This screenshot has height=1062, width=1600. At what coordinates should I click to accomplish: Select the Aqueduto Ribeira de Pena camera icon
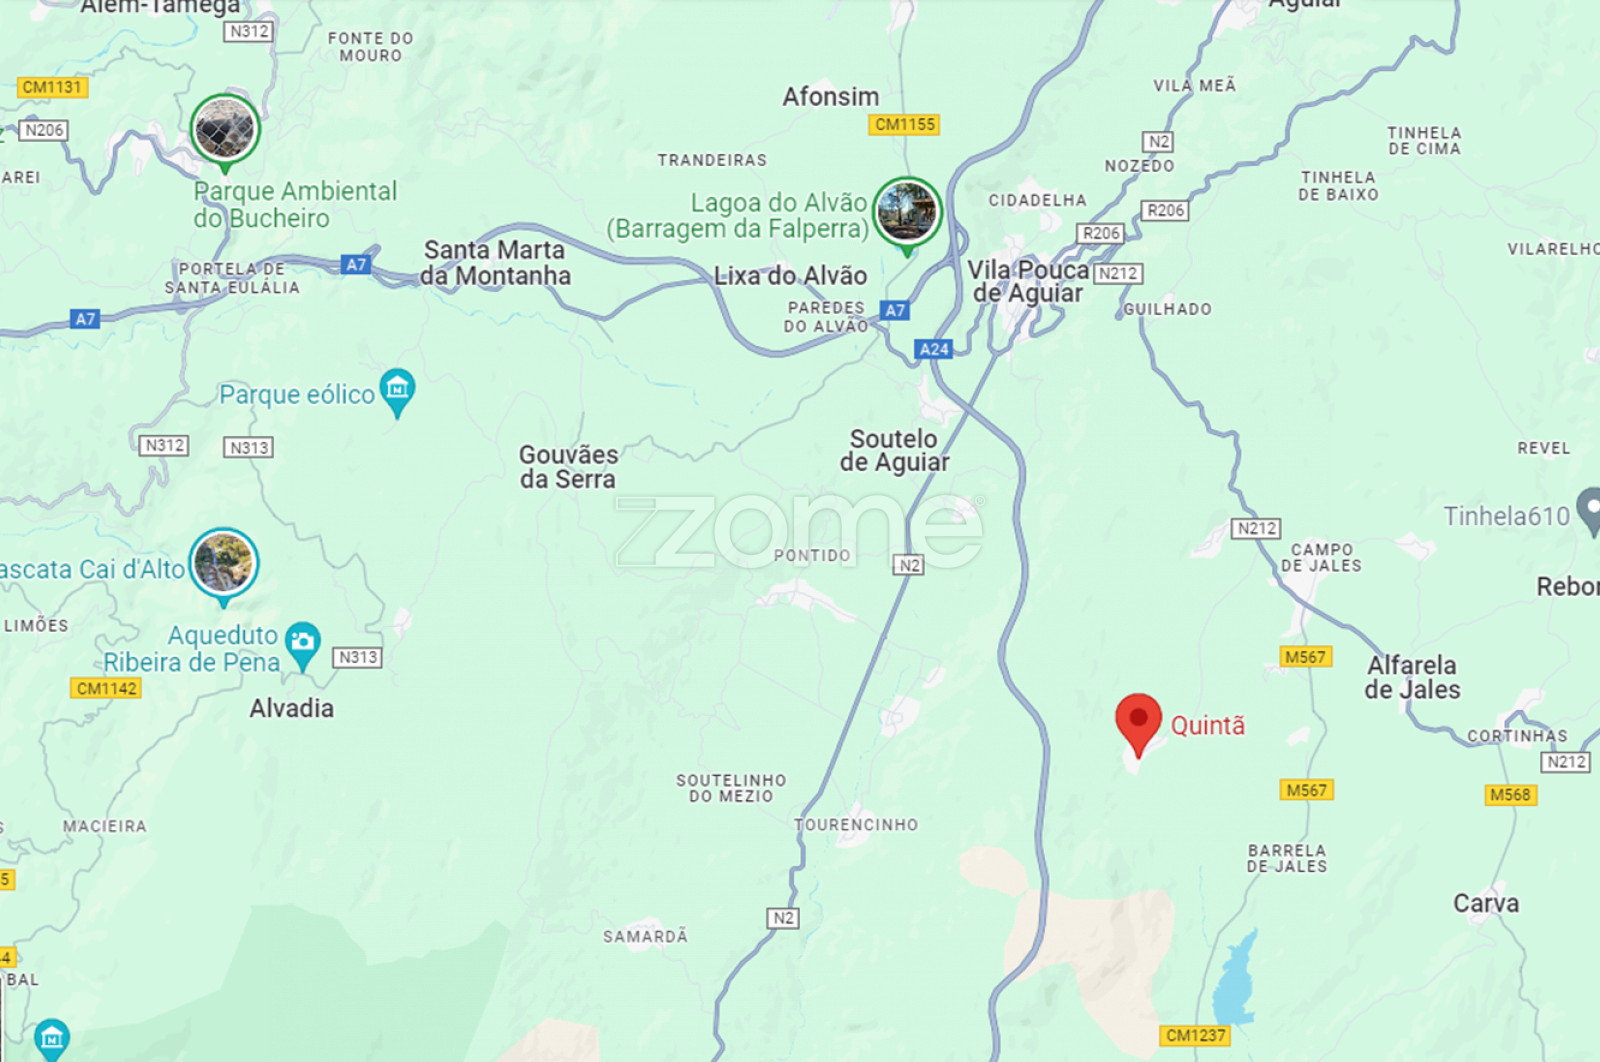302,645
